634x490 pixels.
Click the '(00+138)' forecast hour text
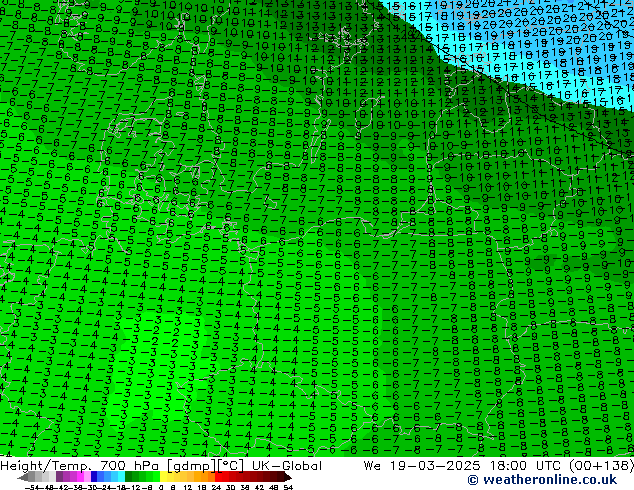click(x=602, y=466)
